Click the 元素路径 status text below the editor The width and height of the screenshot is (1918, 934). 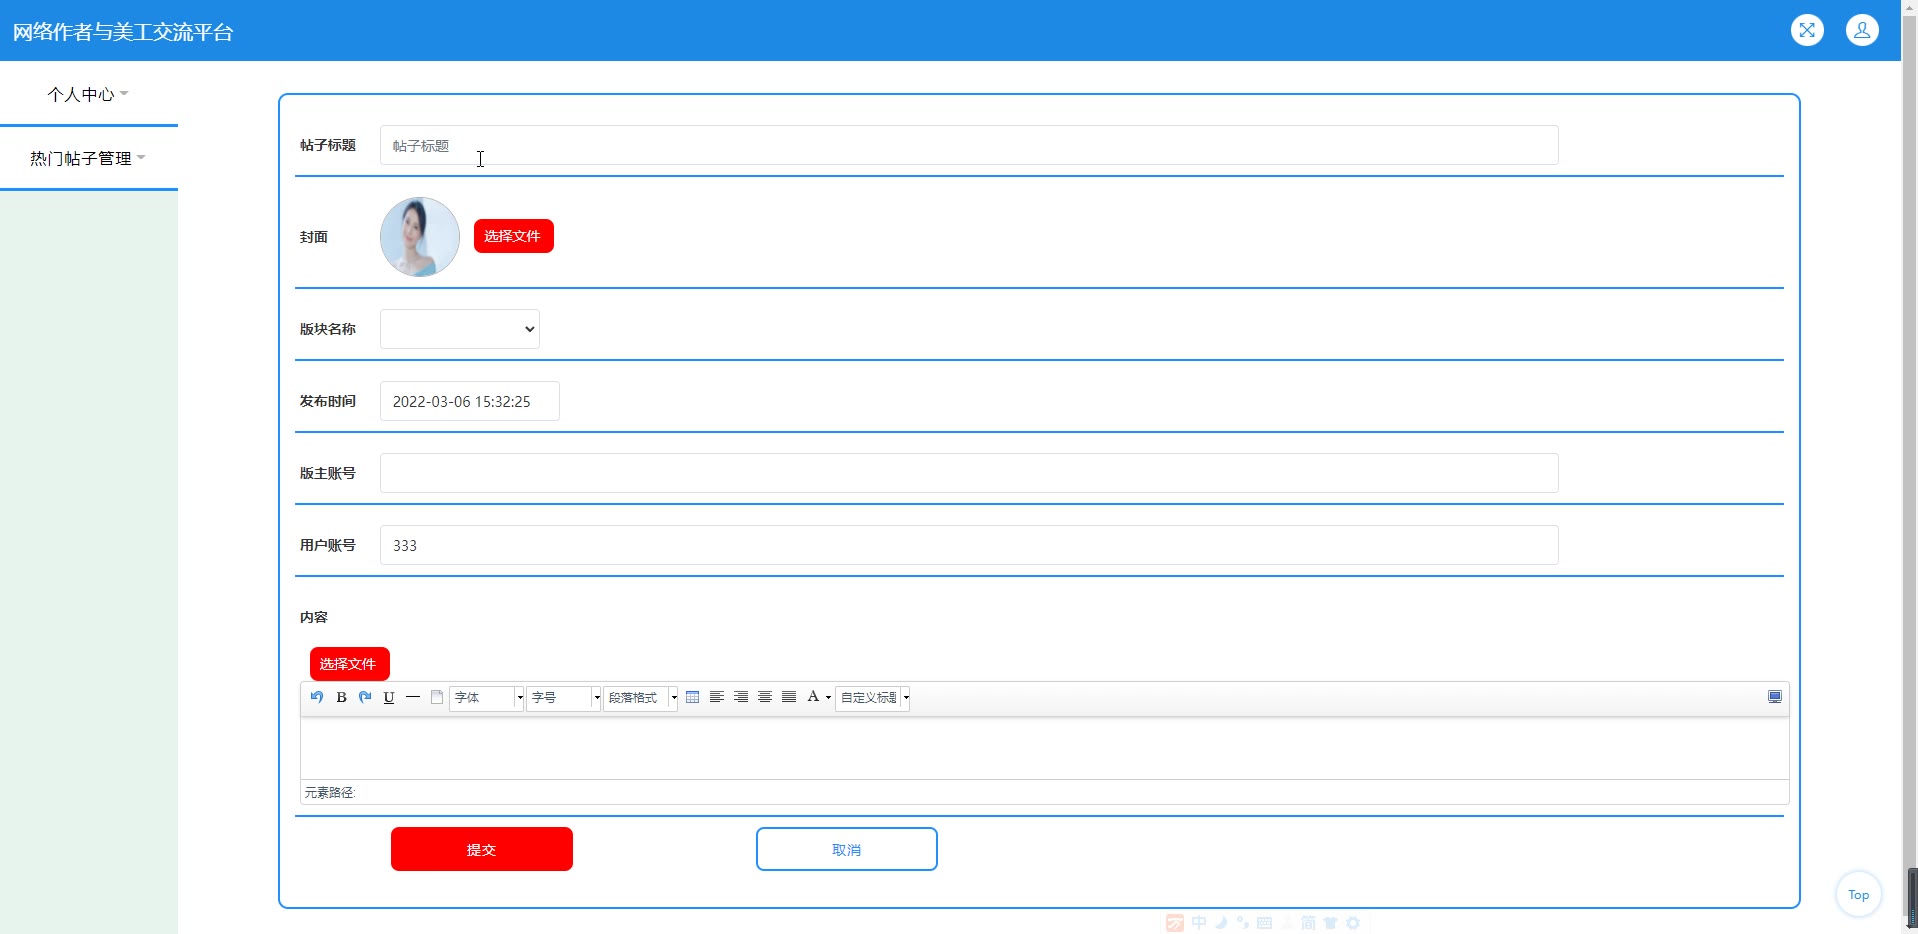pos(330,793)
